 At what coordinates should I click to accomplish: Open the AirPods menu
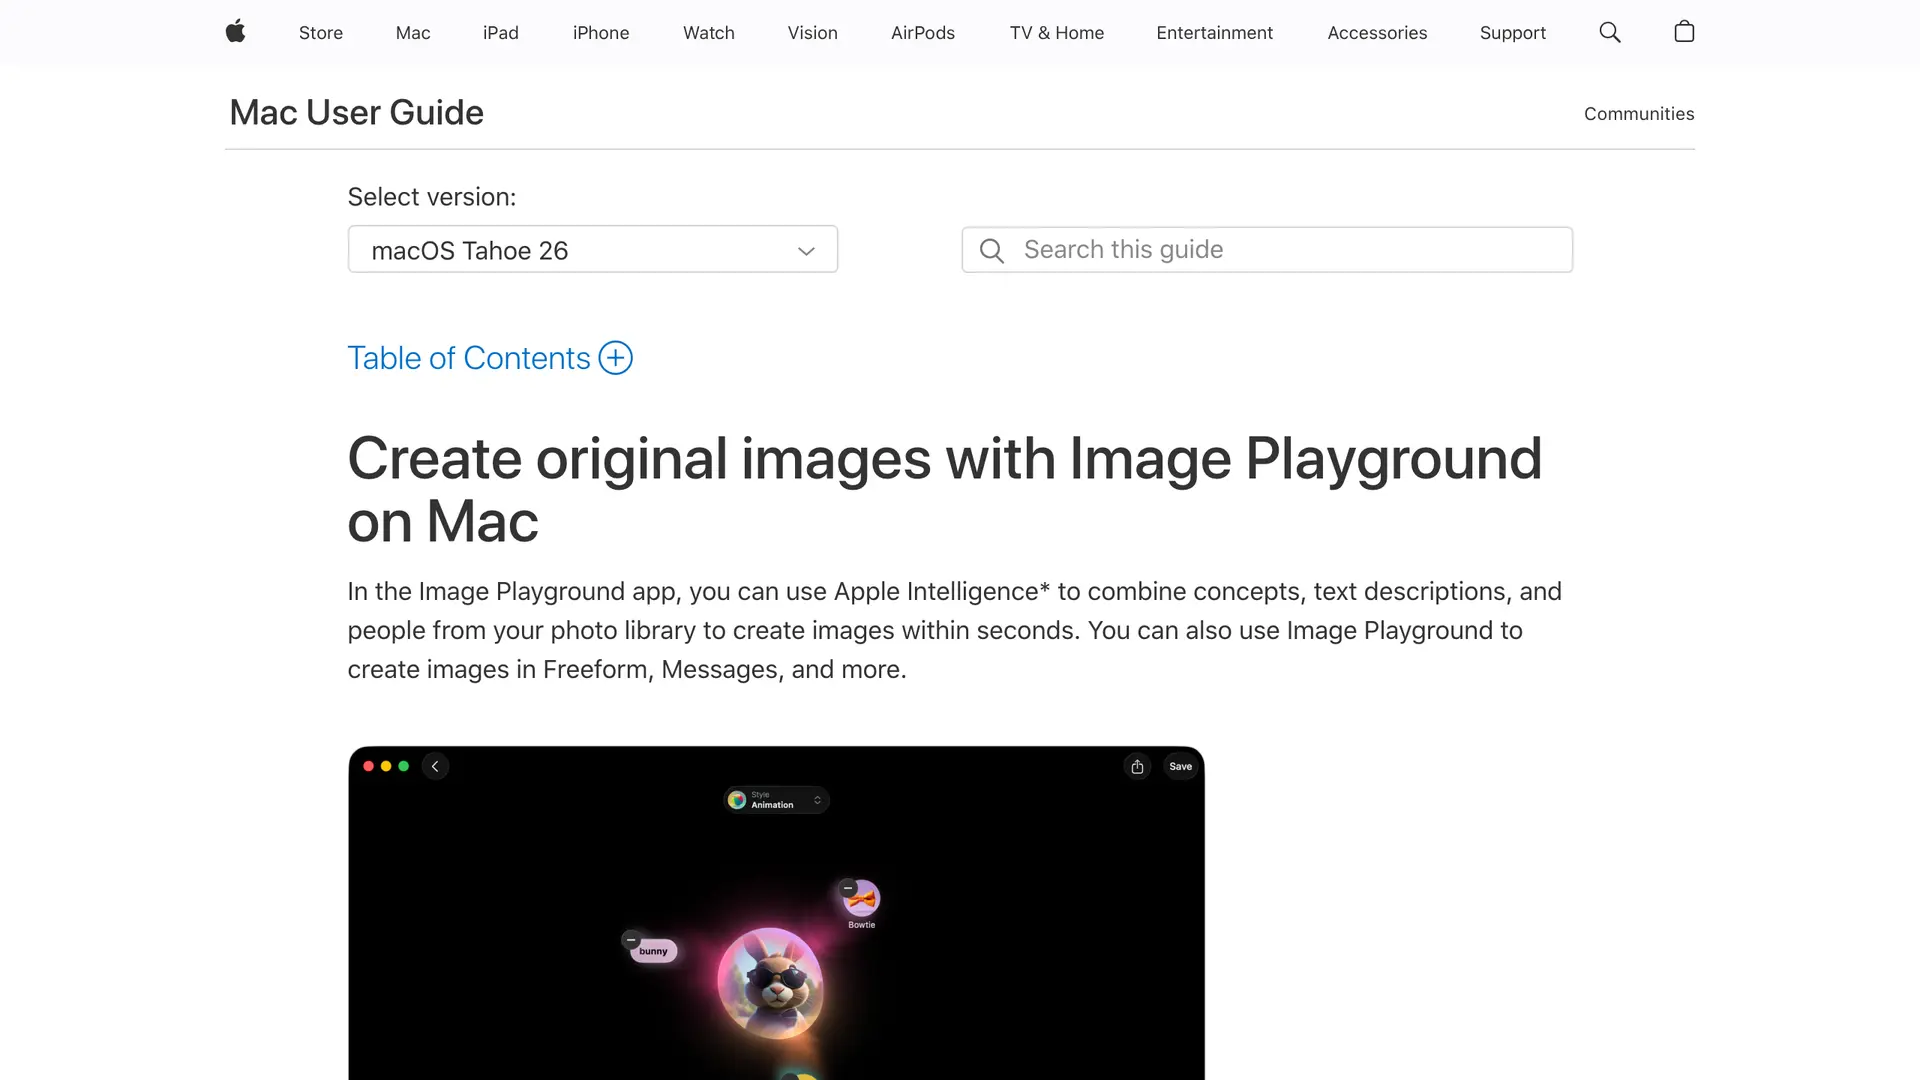click(923, 33)
